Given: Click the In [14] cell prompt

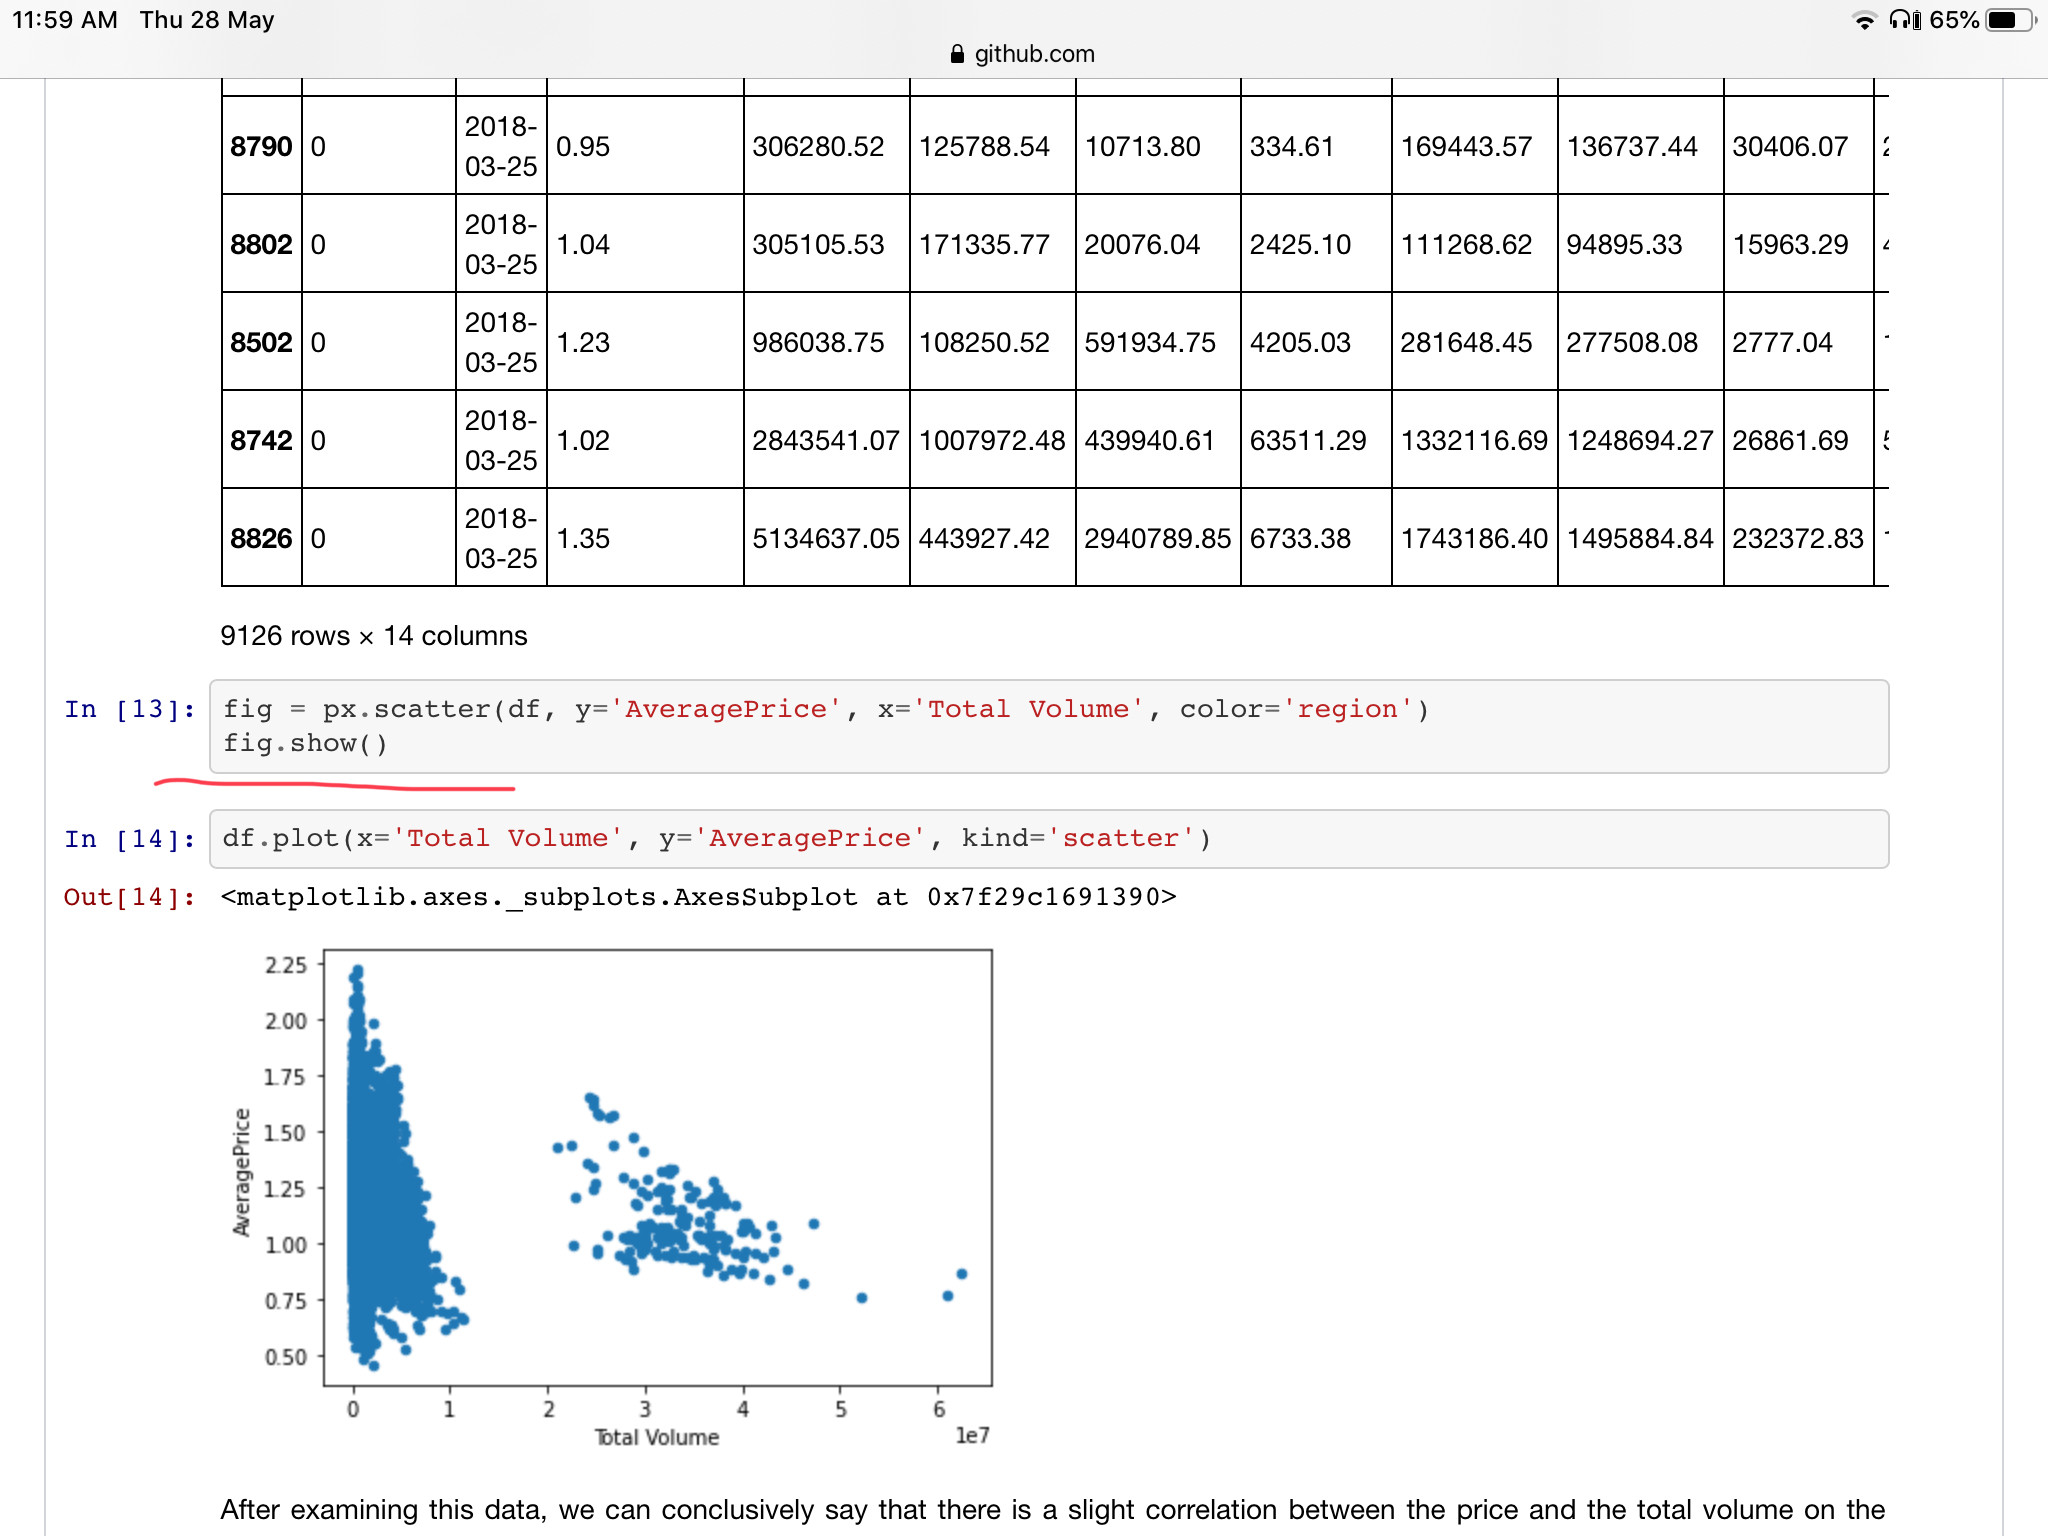Looking at the screenshot, I should click(130, 839).
